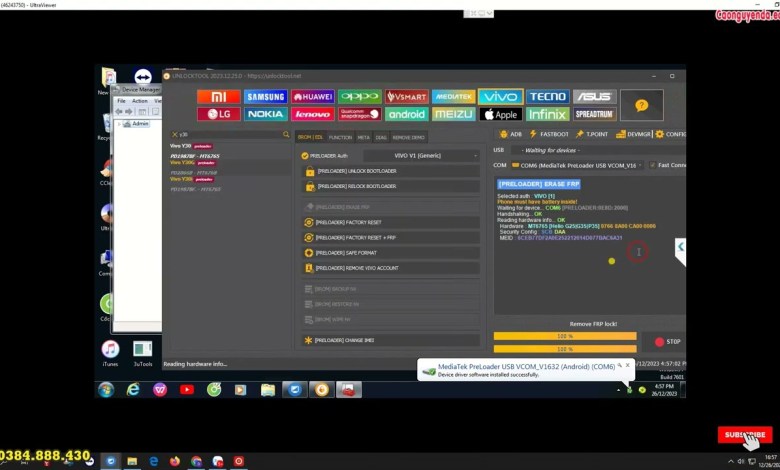The height and width of the screenshot is (470, 780).
Task: Switch to the BROM | EDL tab
Action: [x=310, y=137]
